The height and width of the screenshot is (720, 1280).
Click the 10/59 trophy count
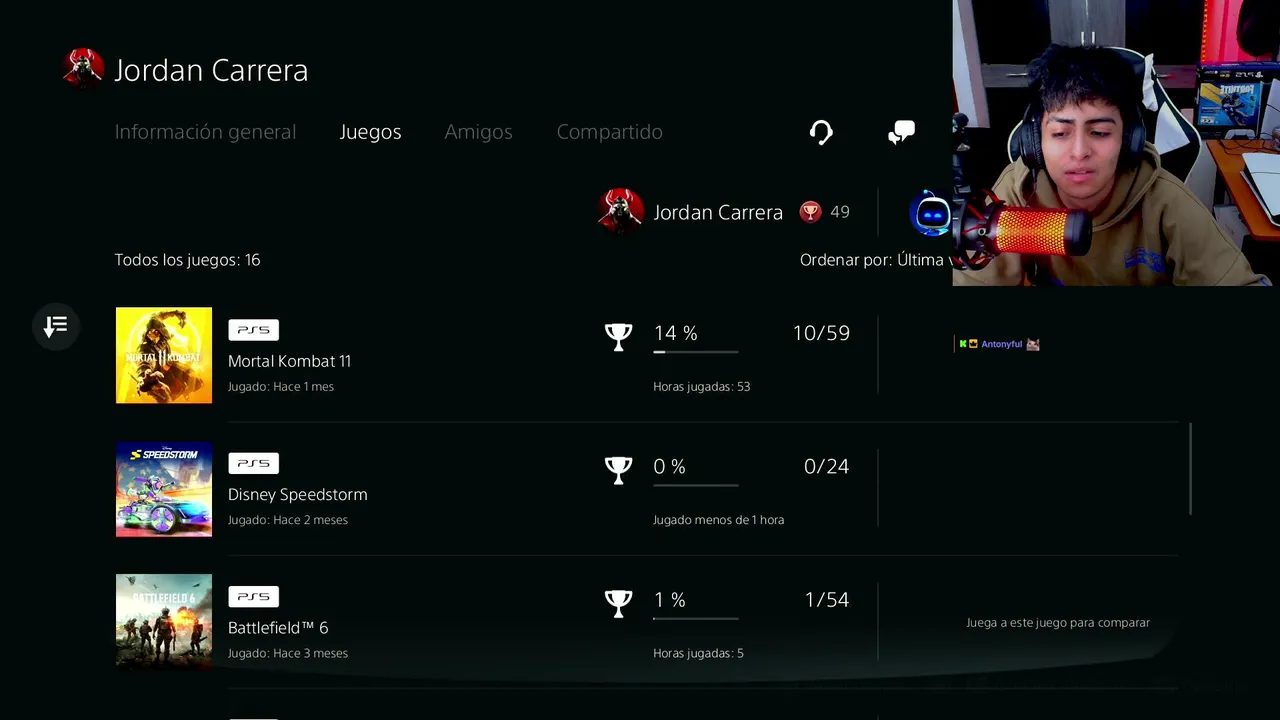coord(821,333)
